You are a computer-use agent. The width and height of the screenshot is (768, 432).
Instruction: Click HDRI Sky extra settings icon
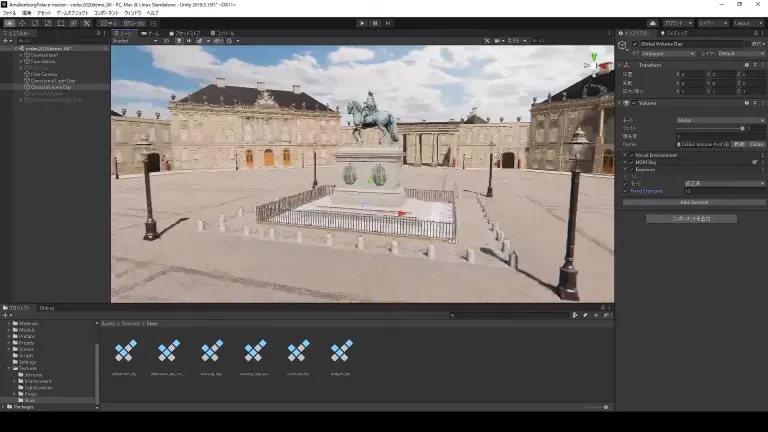point(755,162)
